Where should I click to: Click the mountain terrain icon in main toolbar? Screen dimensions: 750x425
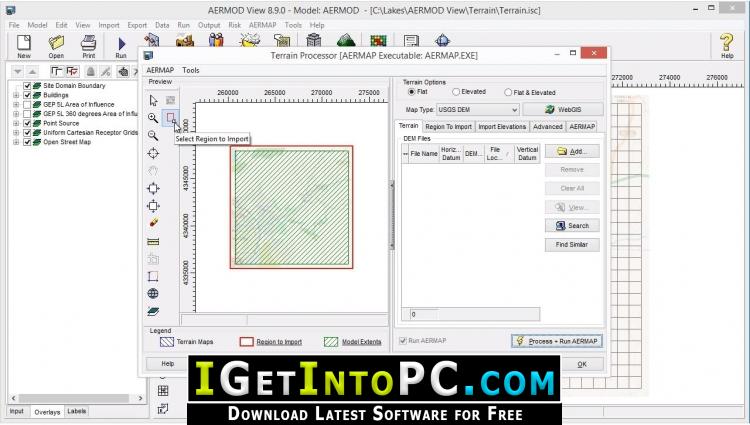point(346,40)
